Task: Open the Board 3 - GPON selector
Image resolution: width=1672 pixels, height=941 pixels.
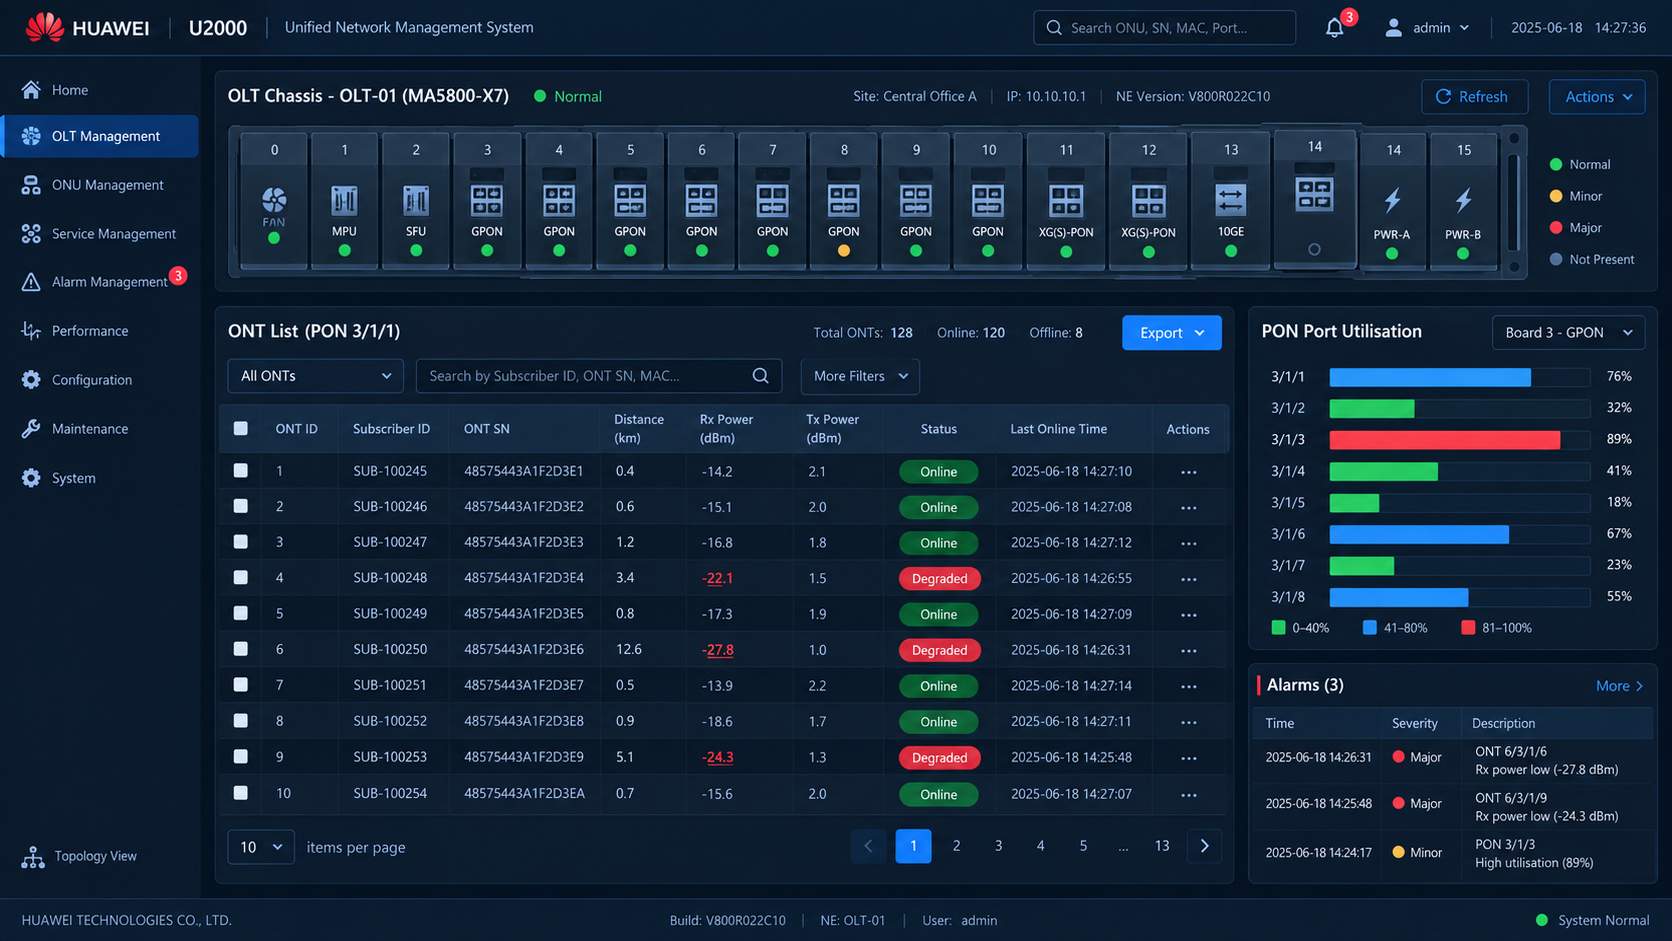Action: pos(1568,333)
